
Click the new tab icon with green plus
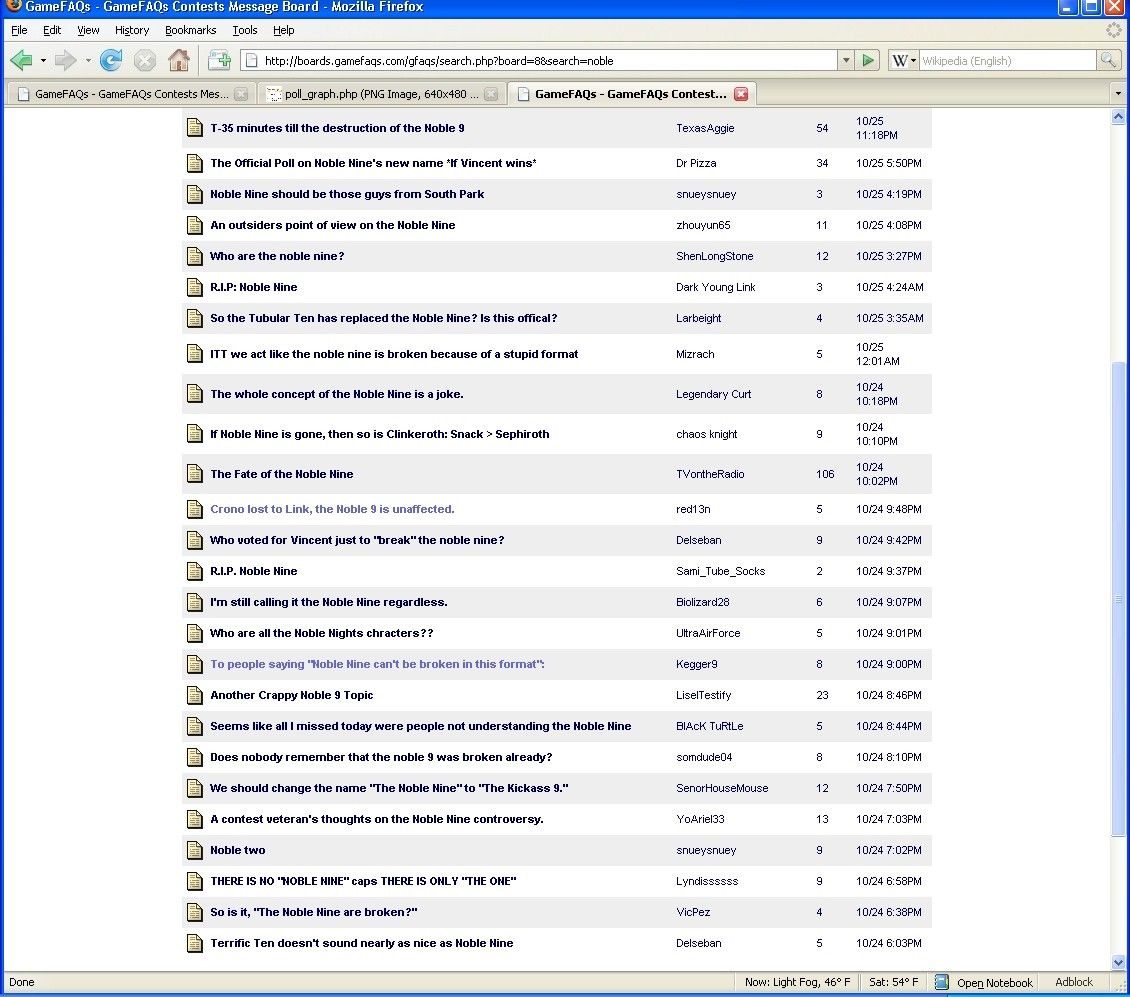point(219,61)
